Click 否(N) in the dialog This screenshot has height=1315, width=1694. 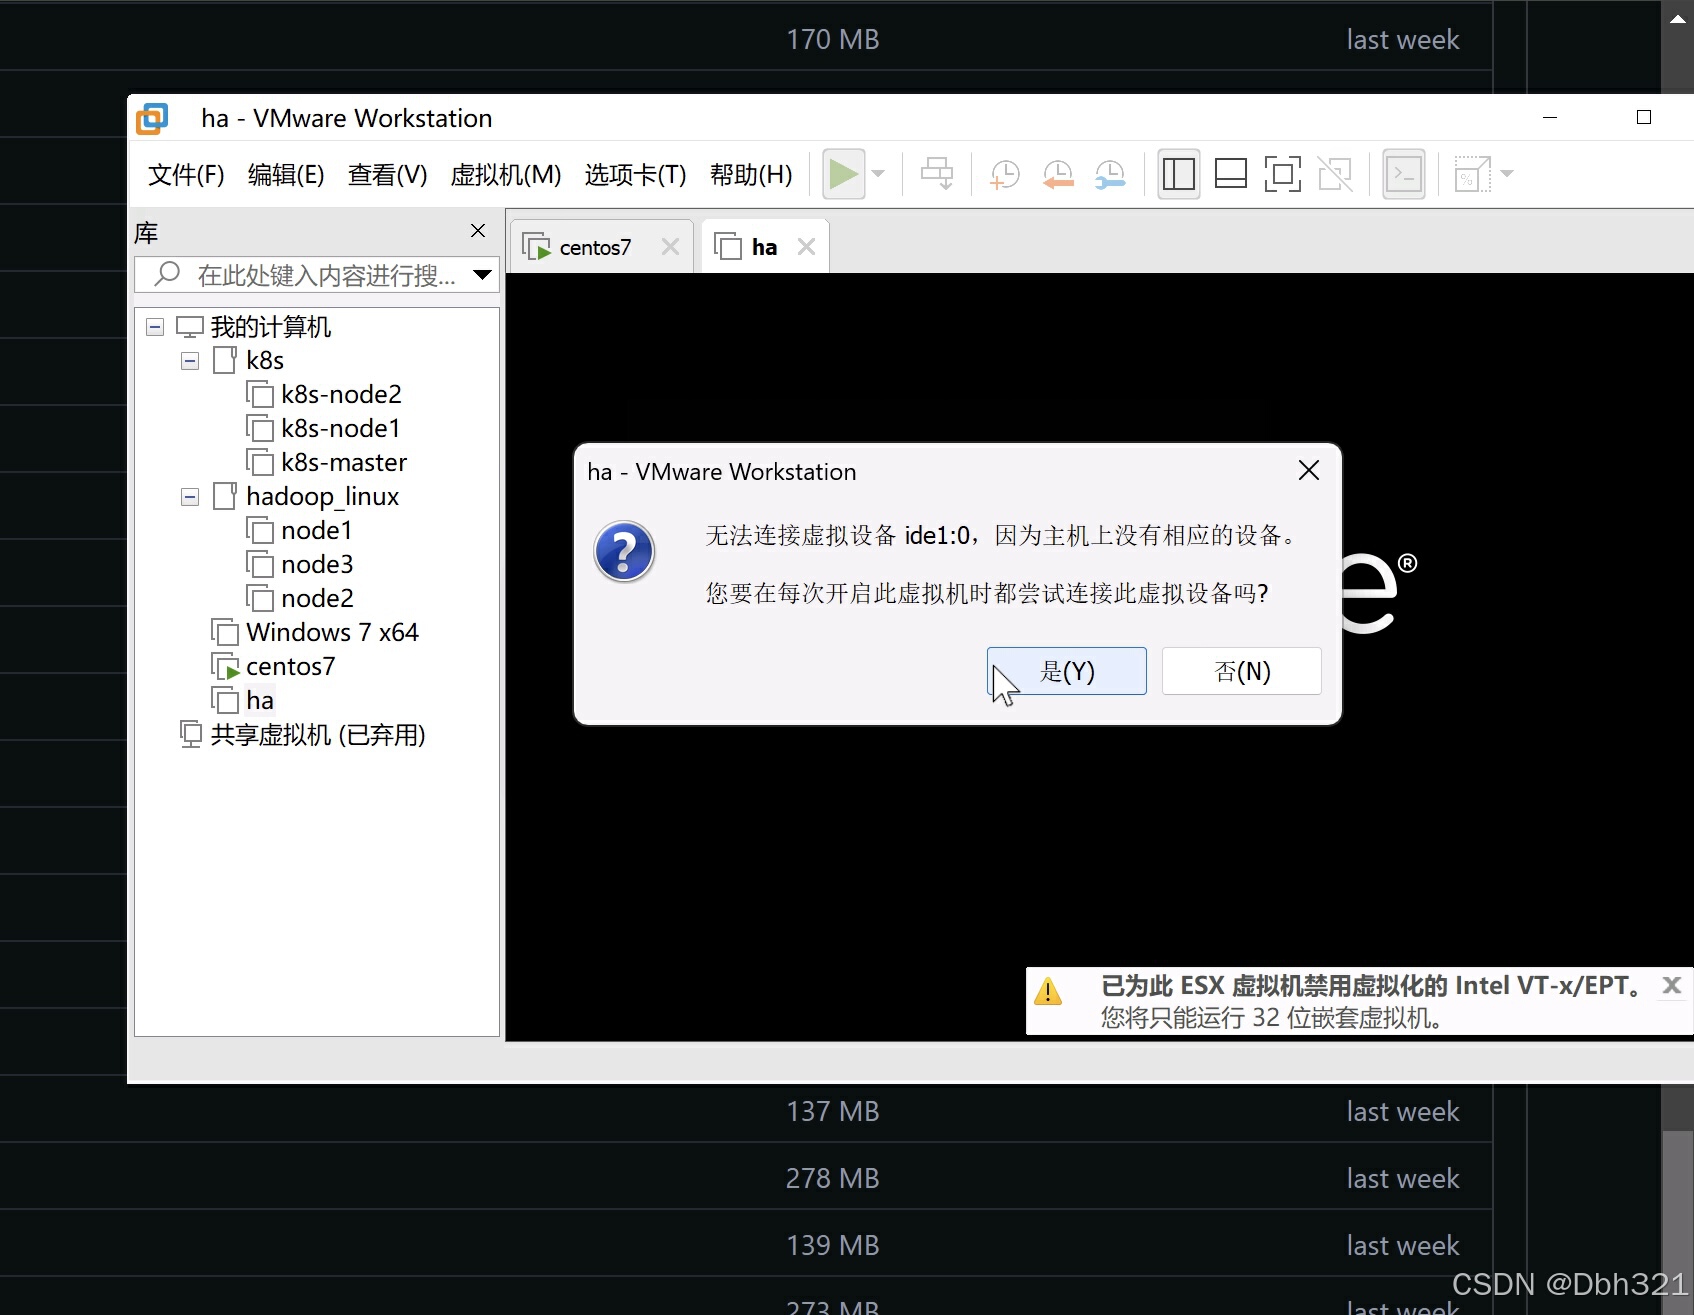1241,670
